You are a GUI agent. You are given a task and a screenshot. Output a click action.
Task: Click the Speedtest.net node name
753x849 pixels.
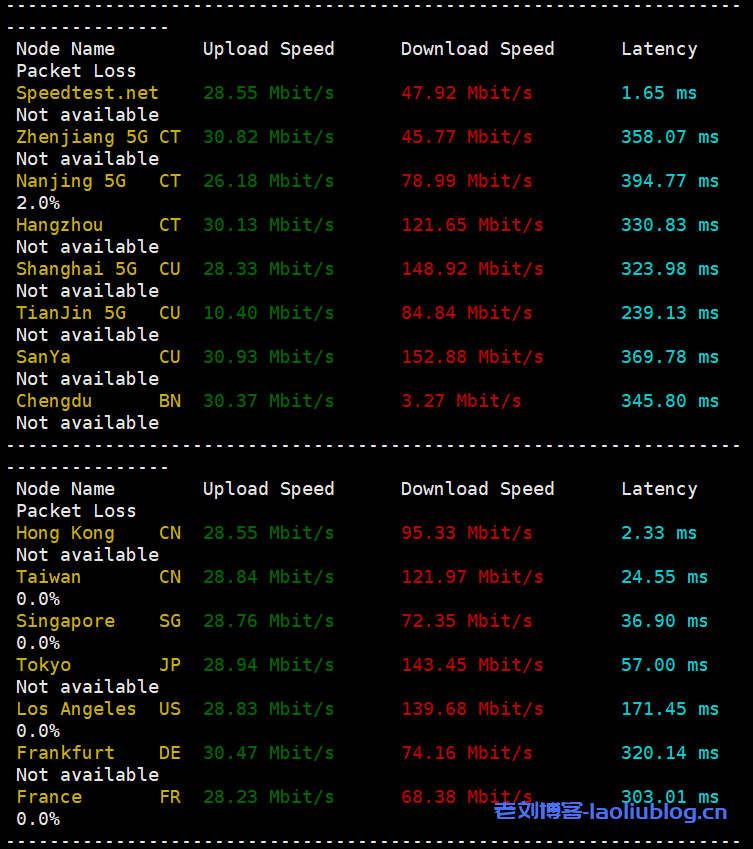[87, 93]
